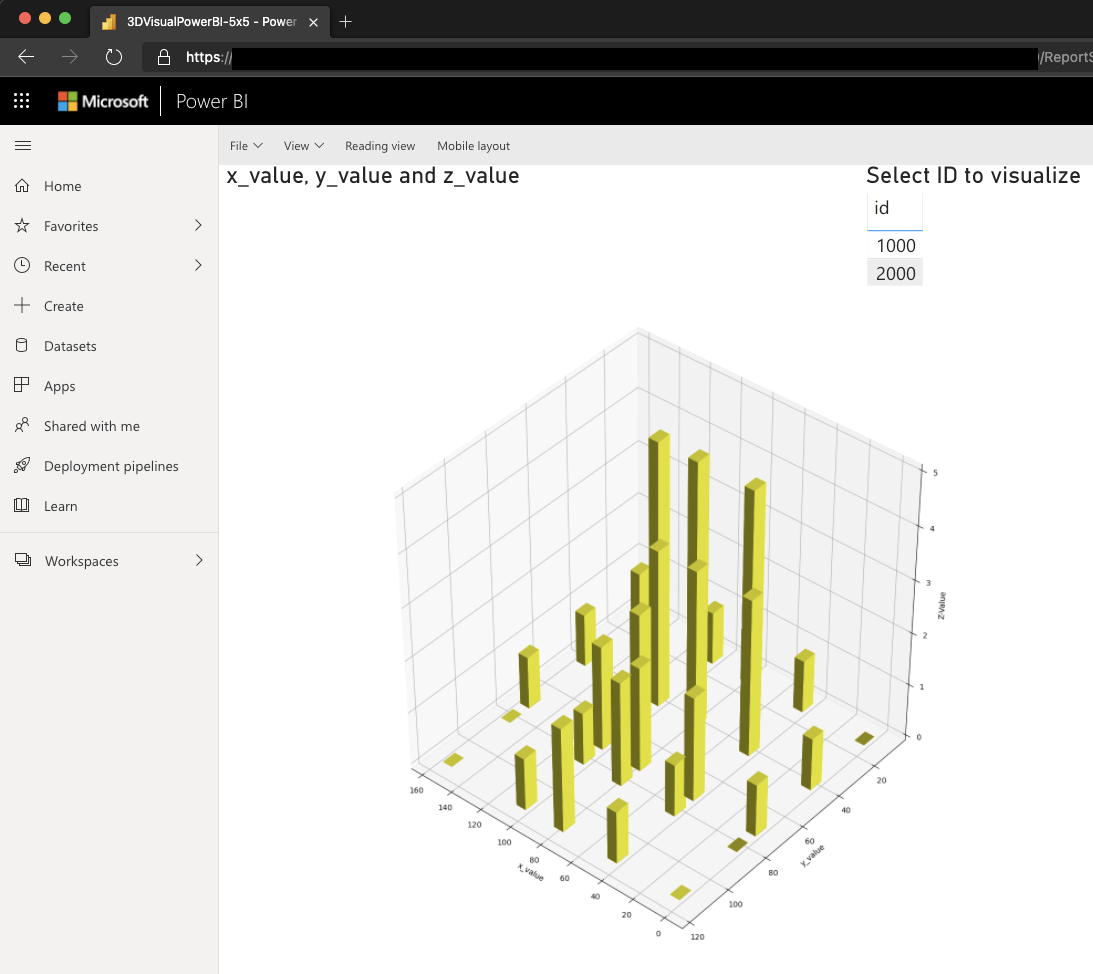Open the Apps section icon

click(22, 386)
